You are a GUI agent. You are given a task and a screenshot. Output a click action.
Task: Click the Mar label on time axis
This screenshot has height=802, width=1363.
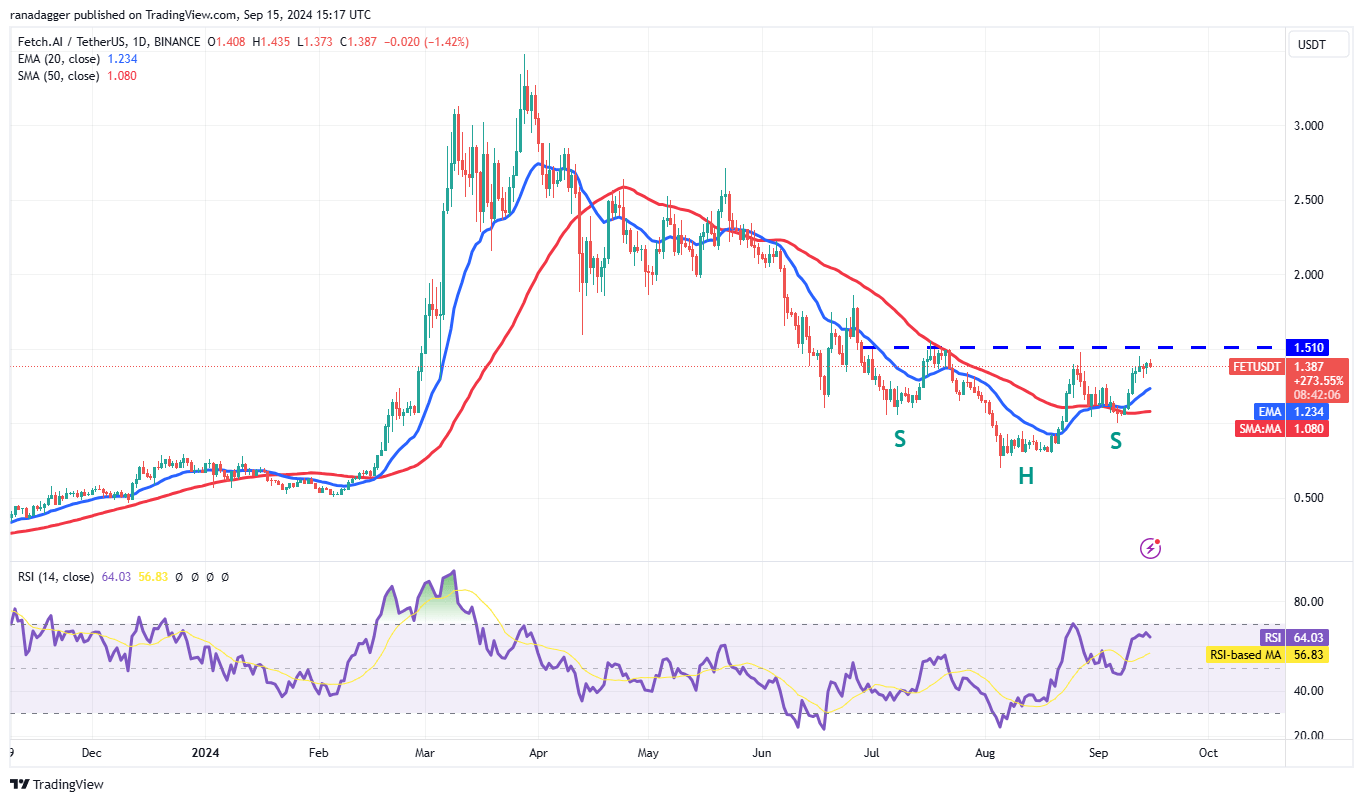coord(424,753)
